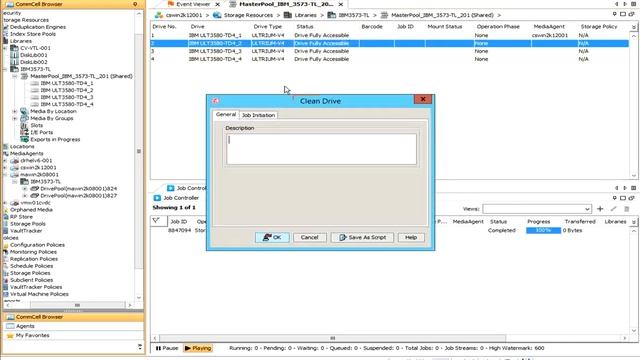This screenshot has width=640, height=360.
Task: Click the Slots icon in tree
Action: coord(24,125)
